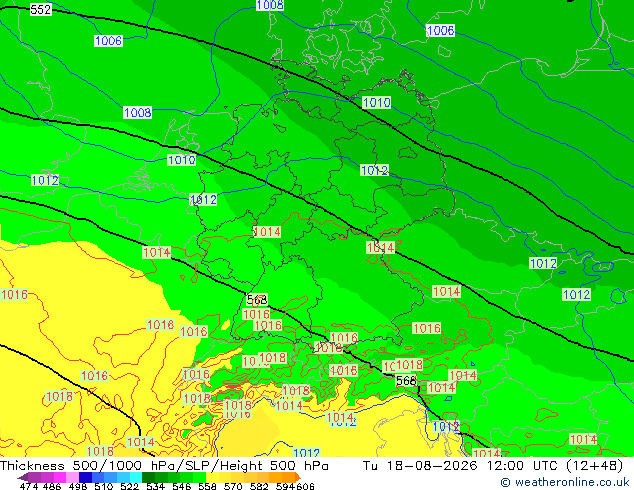Click the weatheronline.co.uk copyright link

tap(565, 482)
